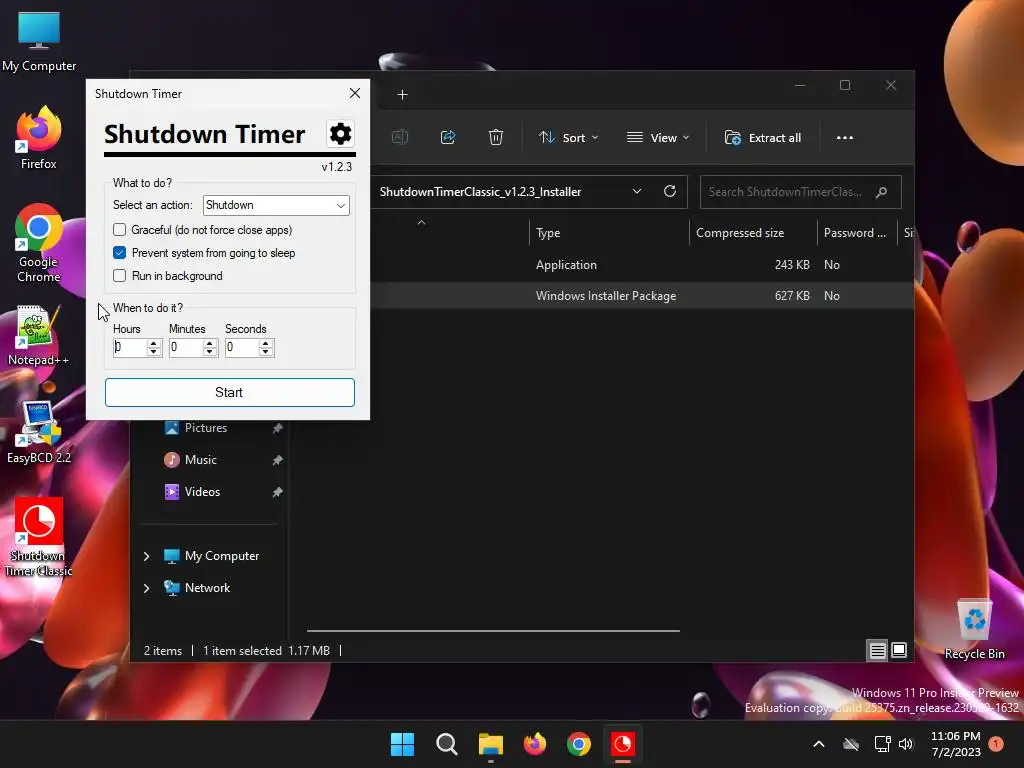Enable Run in background option
The height and width of the screenshot is (768, 1024).
[x=120, y=276]
